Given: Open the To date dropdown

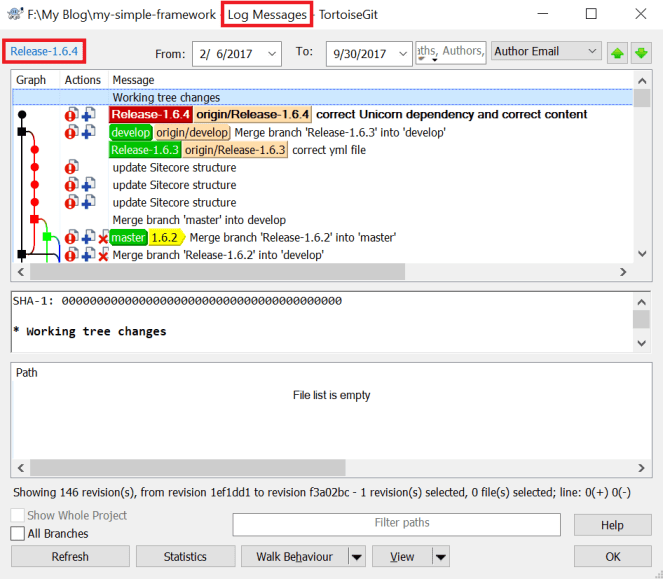Looking at the screenshot, I should 403,53.
